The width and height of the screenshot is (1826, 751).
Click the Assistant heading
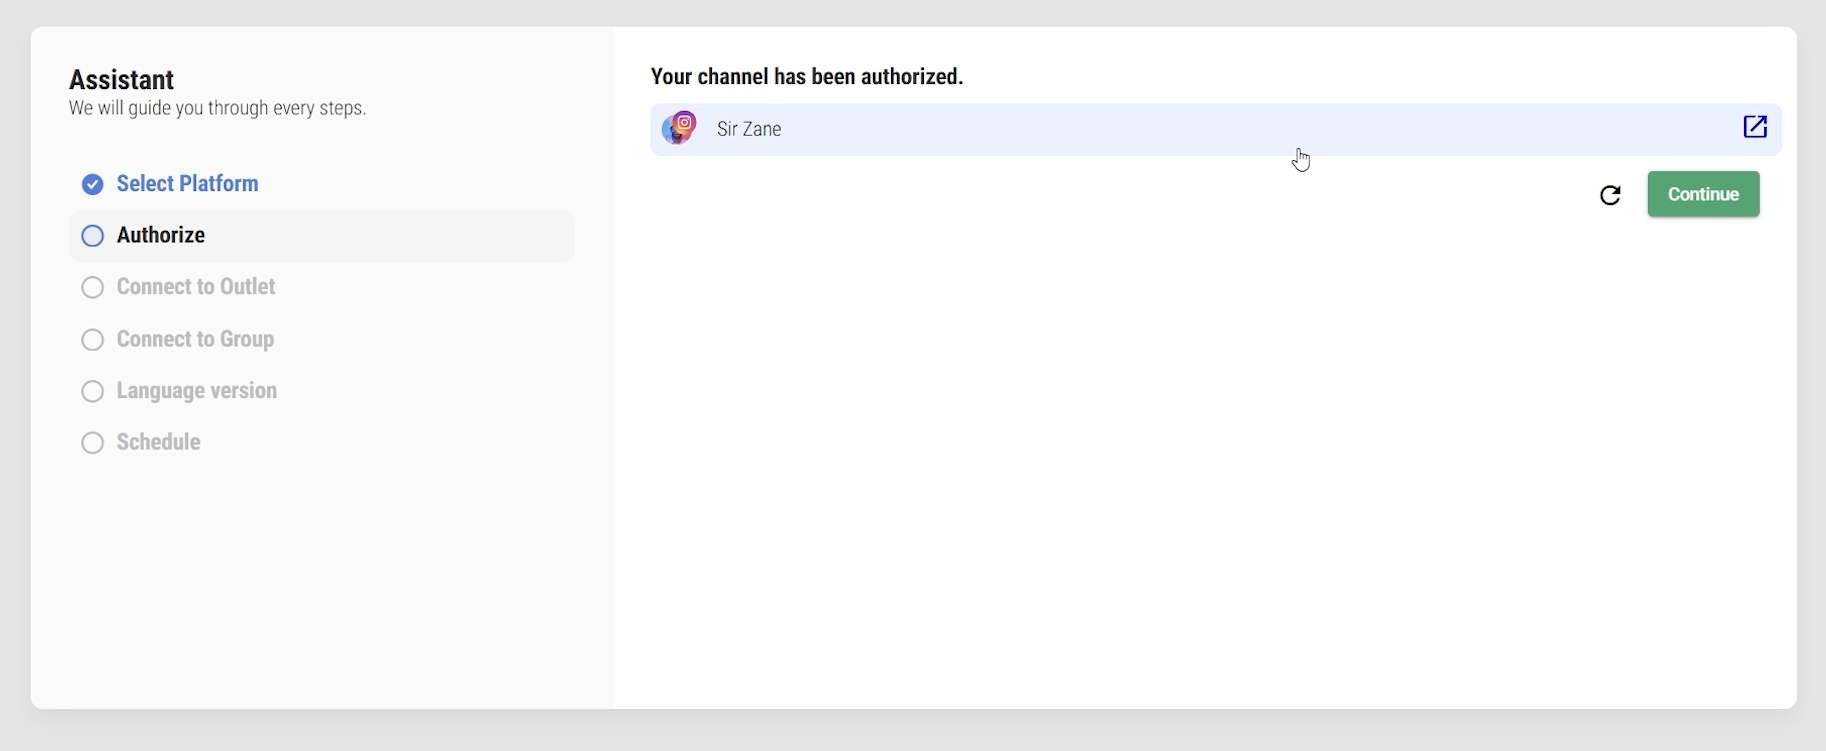(121, 80)
